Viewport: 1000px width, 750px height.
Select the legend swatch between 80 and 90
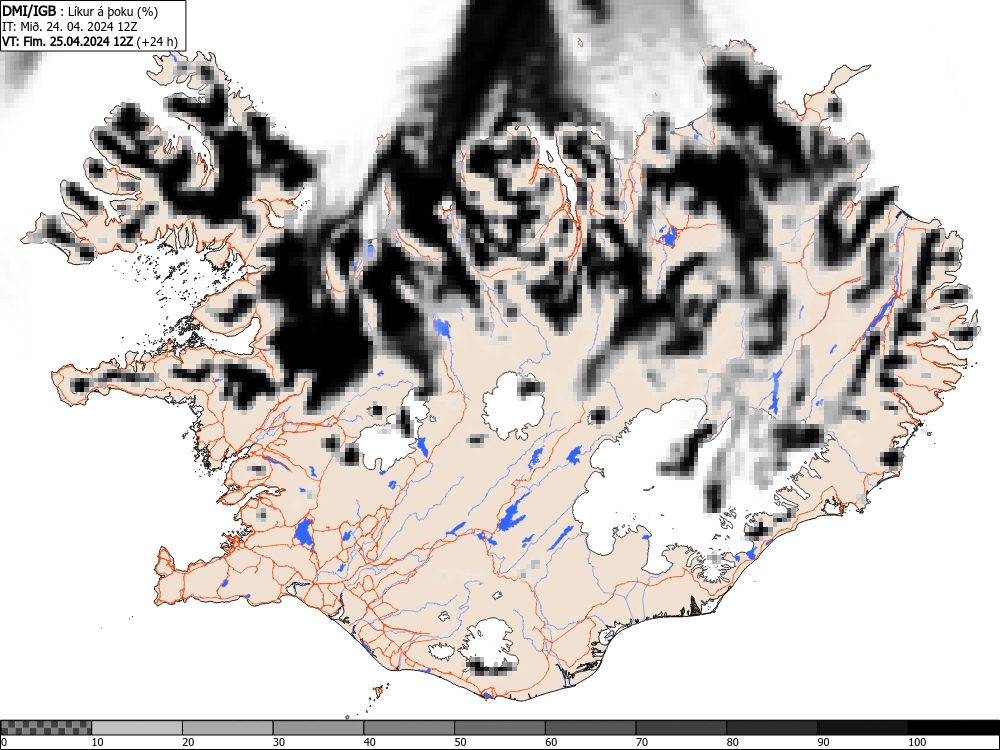pos(771,728)
